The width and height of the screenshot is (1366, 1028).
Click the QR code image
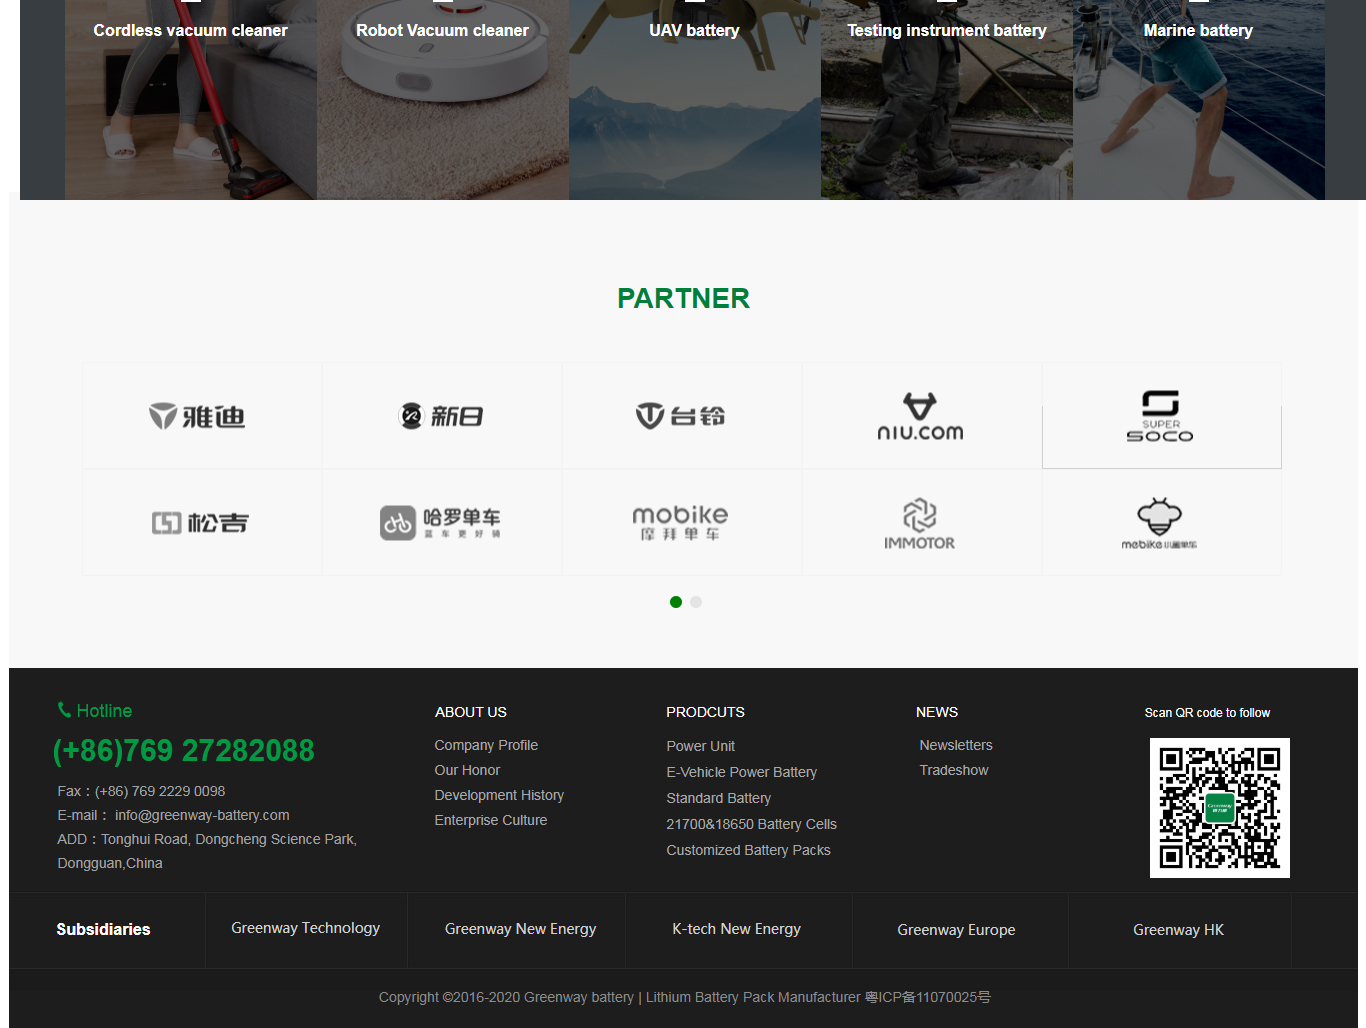tap(1219, 808)
